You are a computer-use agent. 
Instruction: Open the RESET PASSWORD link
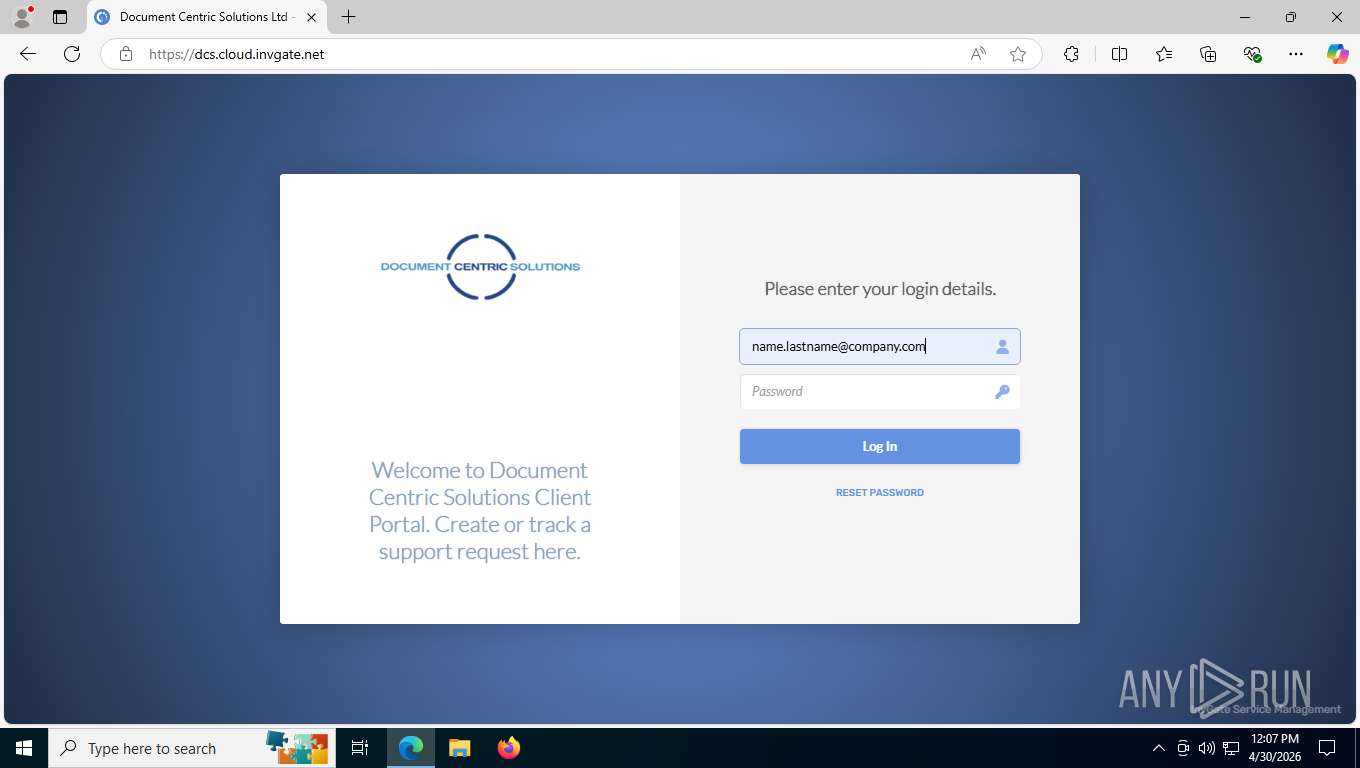pos(880,493)
